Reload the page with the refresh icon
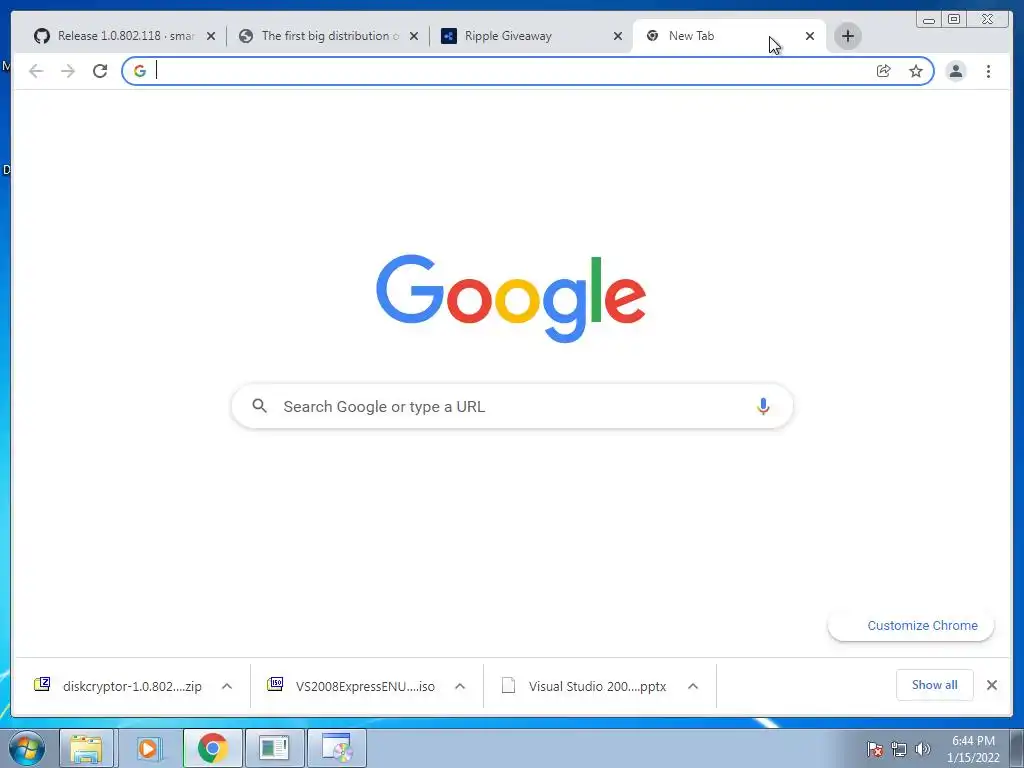1024x768 pixels. click(100, 71)
